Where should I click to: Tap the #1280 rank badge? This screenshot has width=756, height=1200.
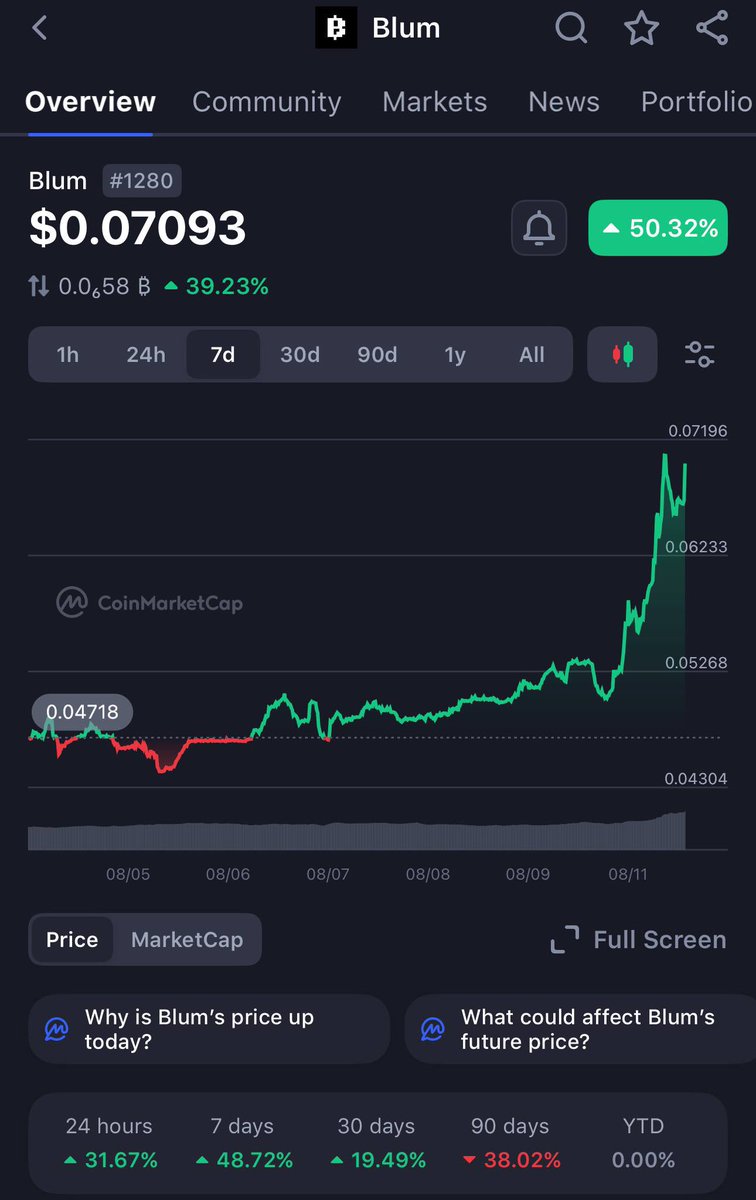(x=142, y=181)
